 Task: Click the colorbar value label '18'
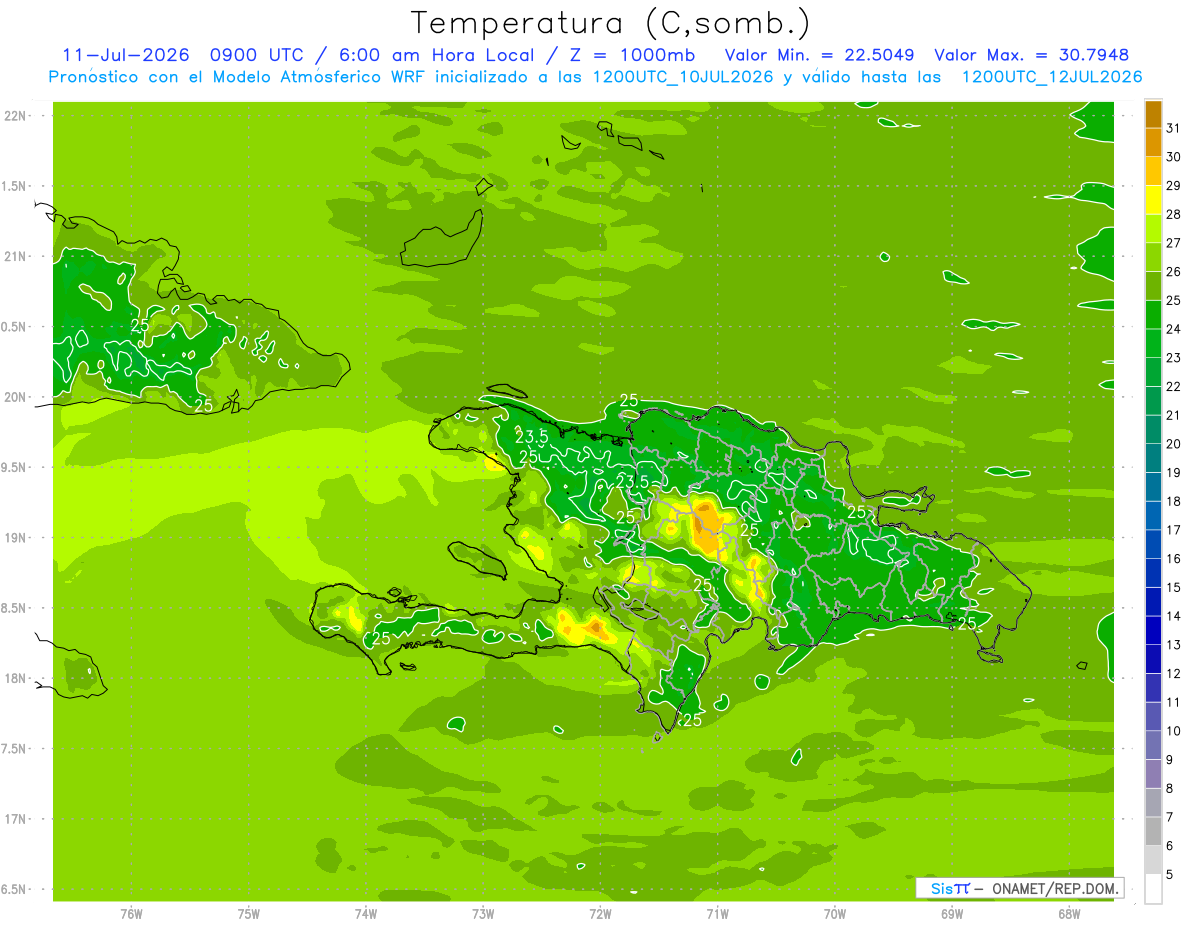pos(1174,502)
